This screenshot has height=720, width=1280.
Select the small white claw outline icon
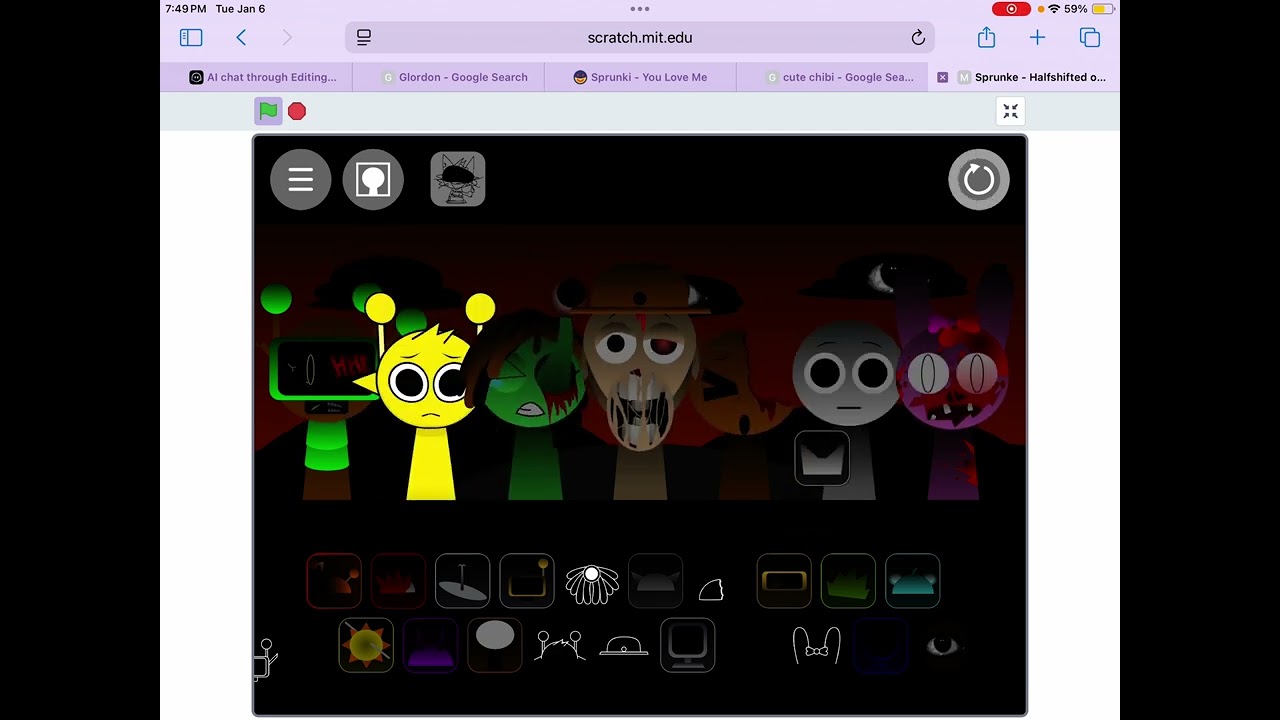pyautogui.click(x=711, y=590)
